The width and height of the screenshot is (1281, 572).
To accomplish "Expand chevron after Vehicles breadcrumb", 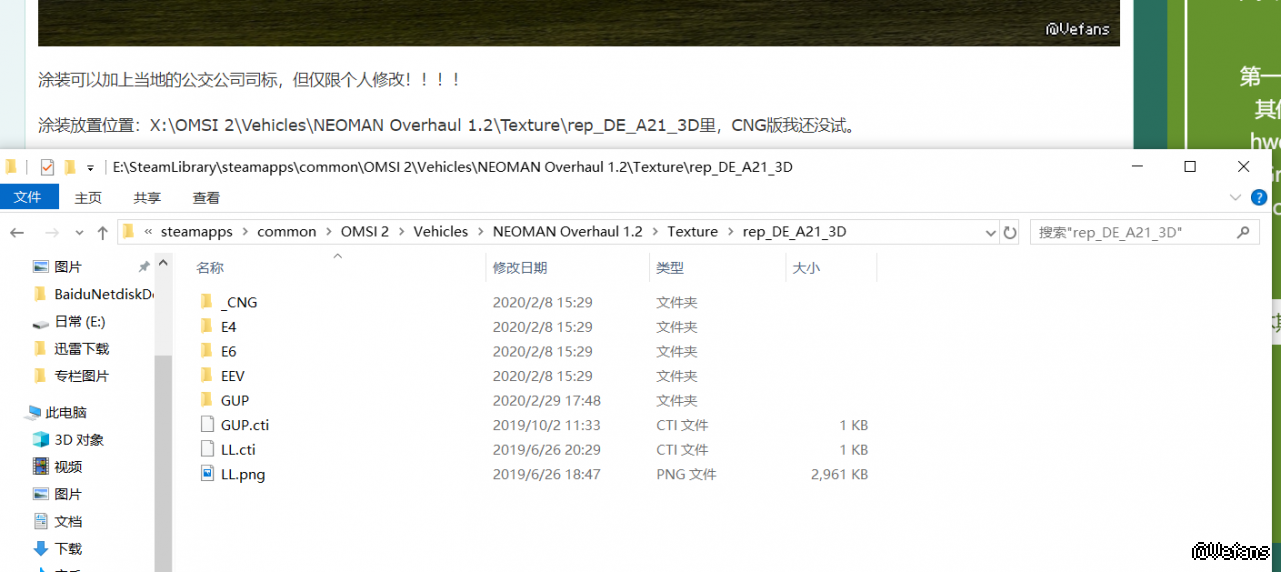I will (480, 232).
